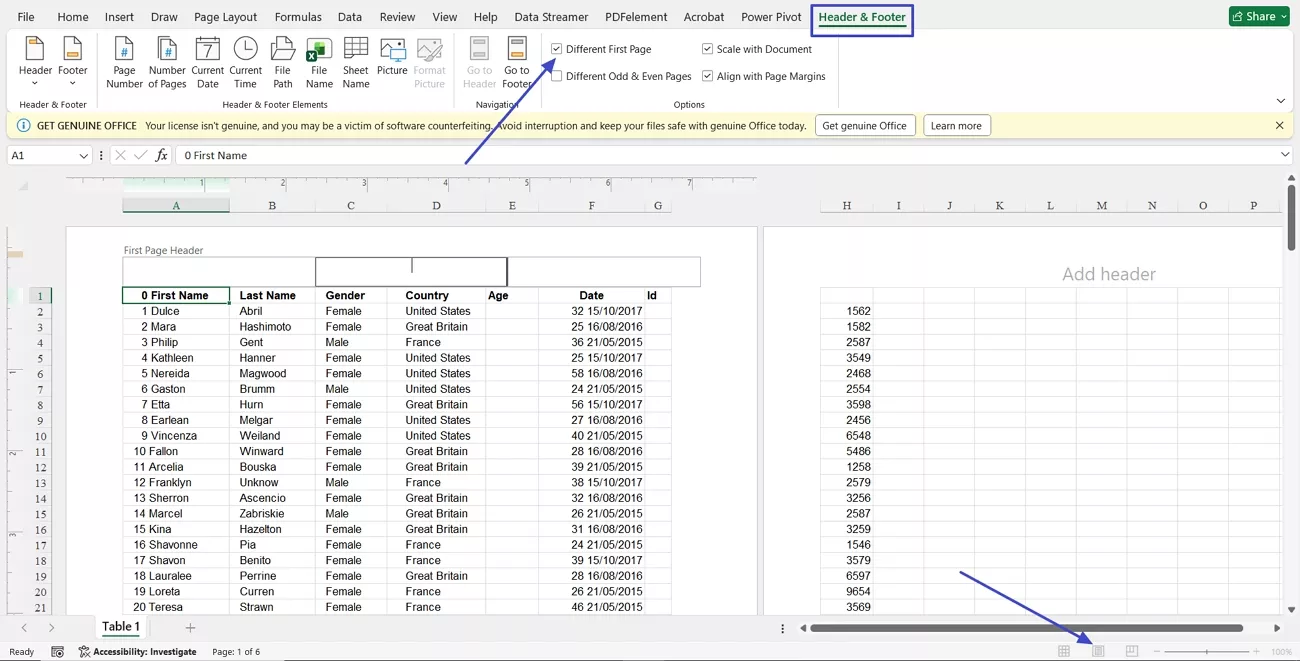Insert a Picture into the header
This screenshot has height=661, width=1300.
point(392,62)
